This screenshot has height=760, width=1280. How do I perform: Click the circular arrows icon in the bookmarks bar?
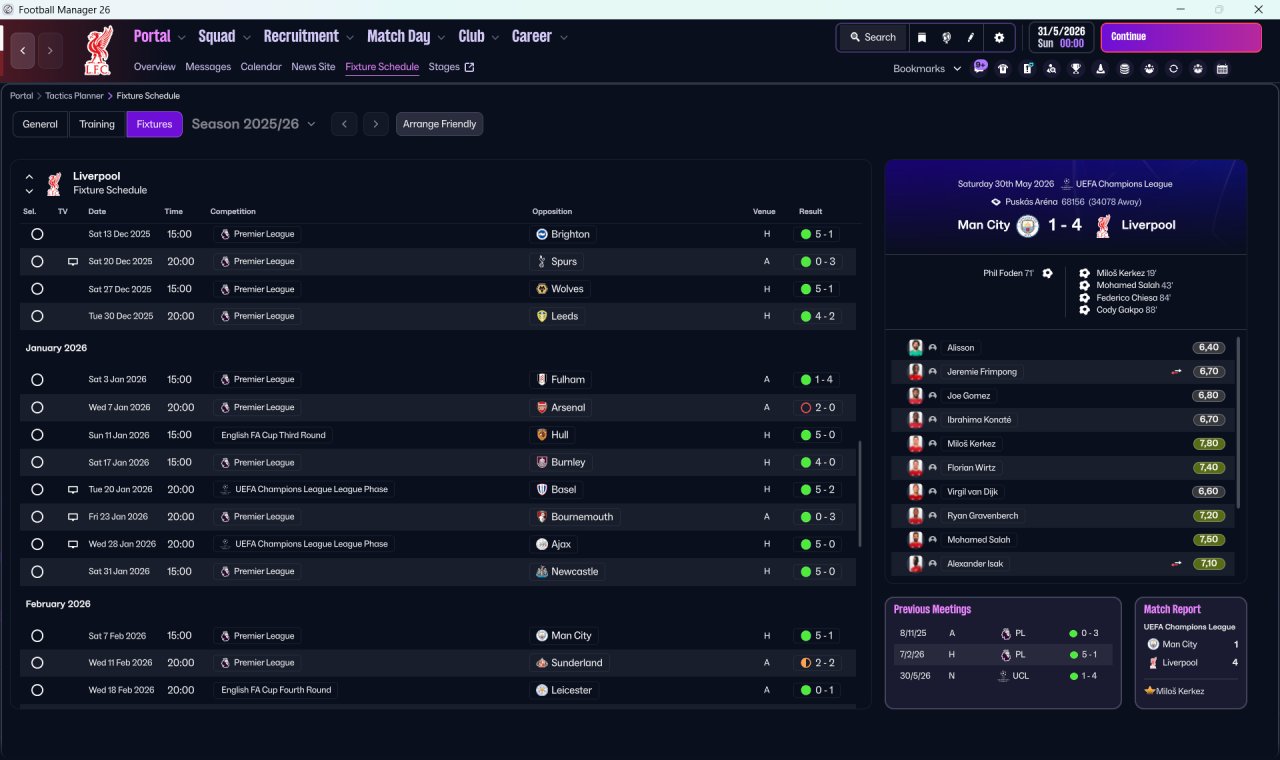pyautogui.click(x=1173, y=69)
